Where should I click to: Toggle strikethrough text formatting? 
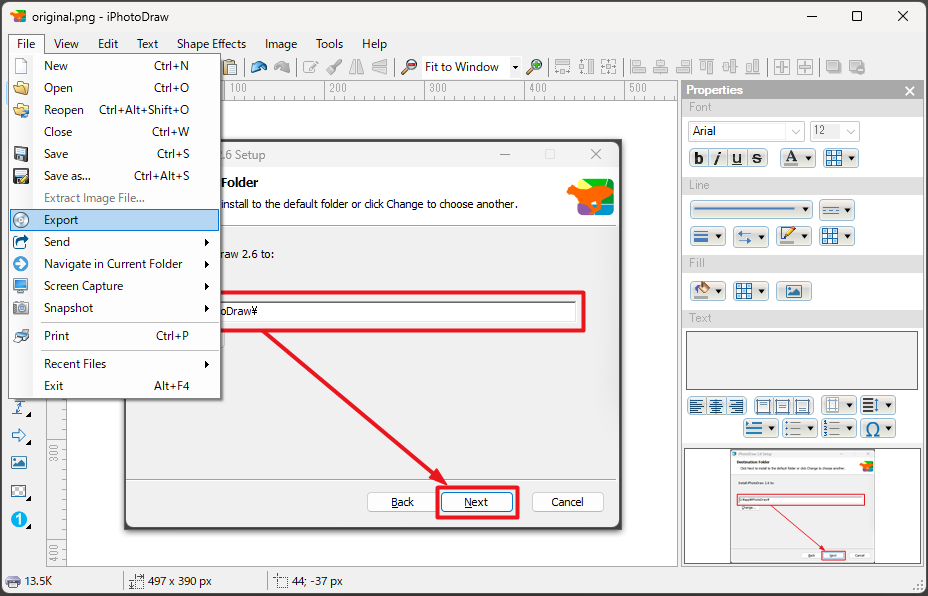click(x=756, y=158)
